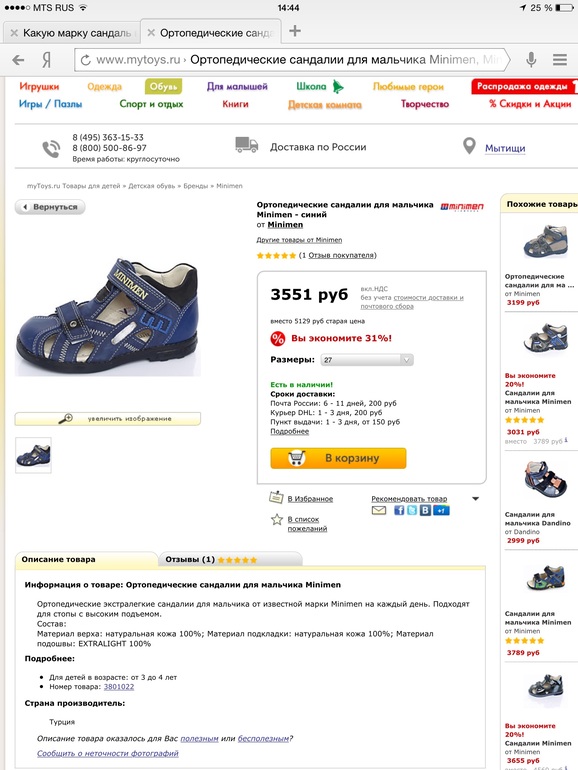Recommend product via email envelope icon
The width and height of the screenshot is (578, 770).
pyautogui.click(x=379, y=511)
